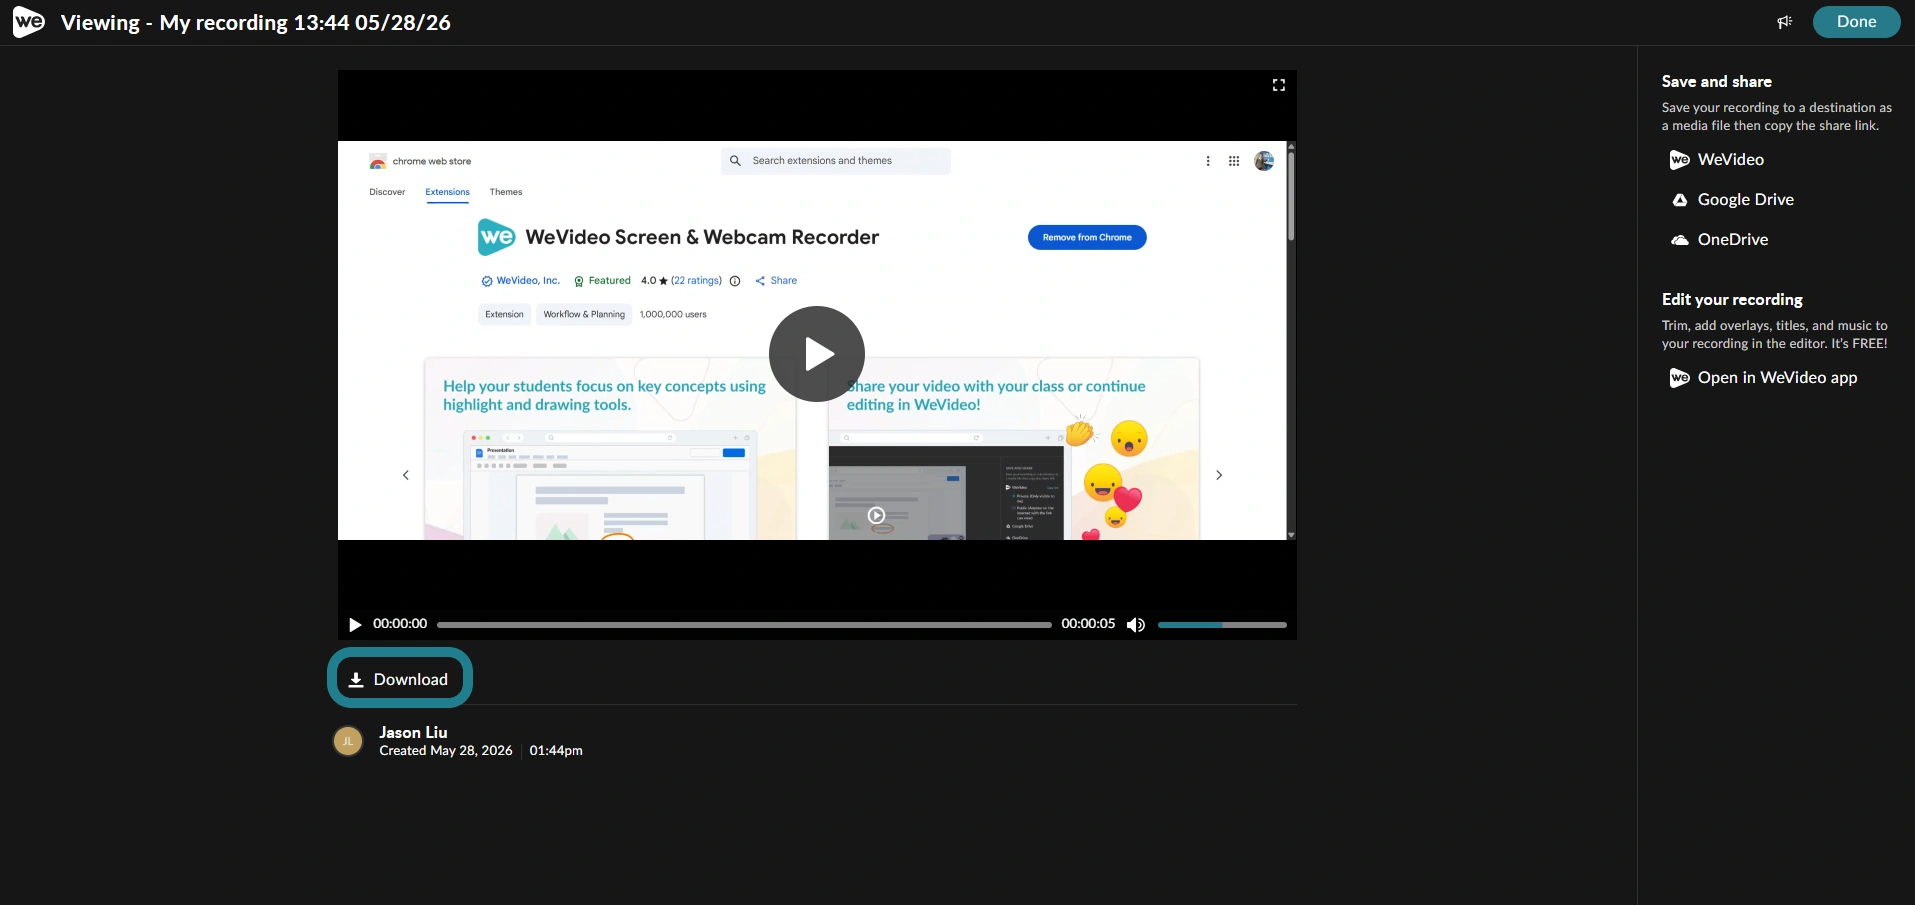Click the Edit your recording heading

pyautogui.click(x=1732, y=300)
